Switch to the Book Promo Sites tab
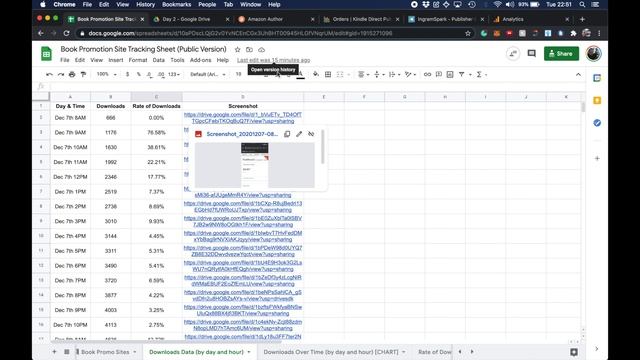This screenshot has width=640, height=360. click(x=105, y=352)
